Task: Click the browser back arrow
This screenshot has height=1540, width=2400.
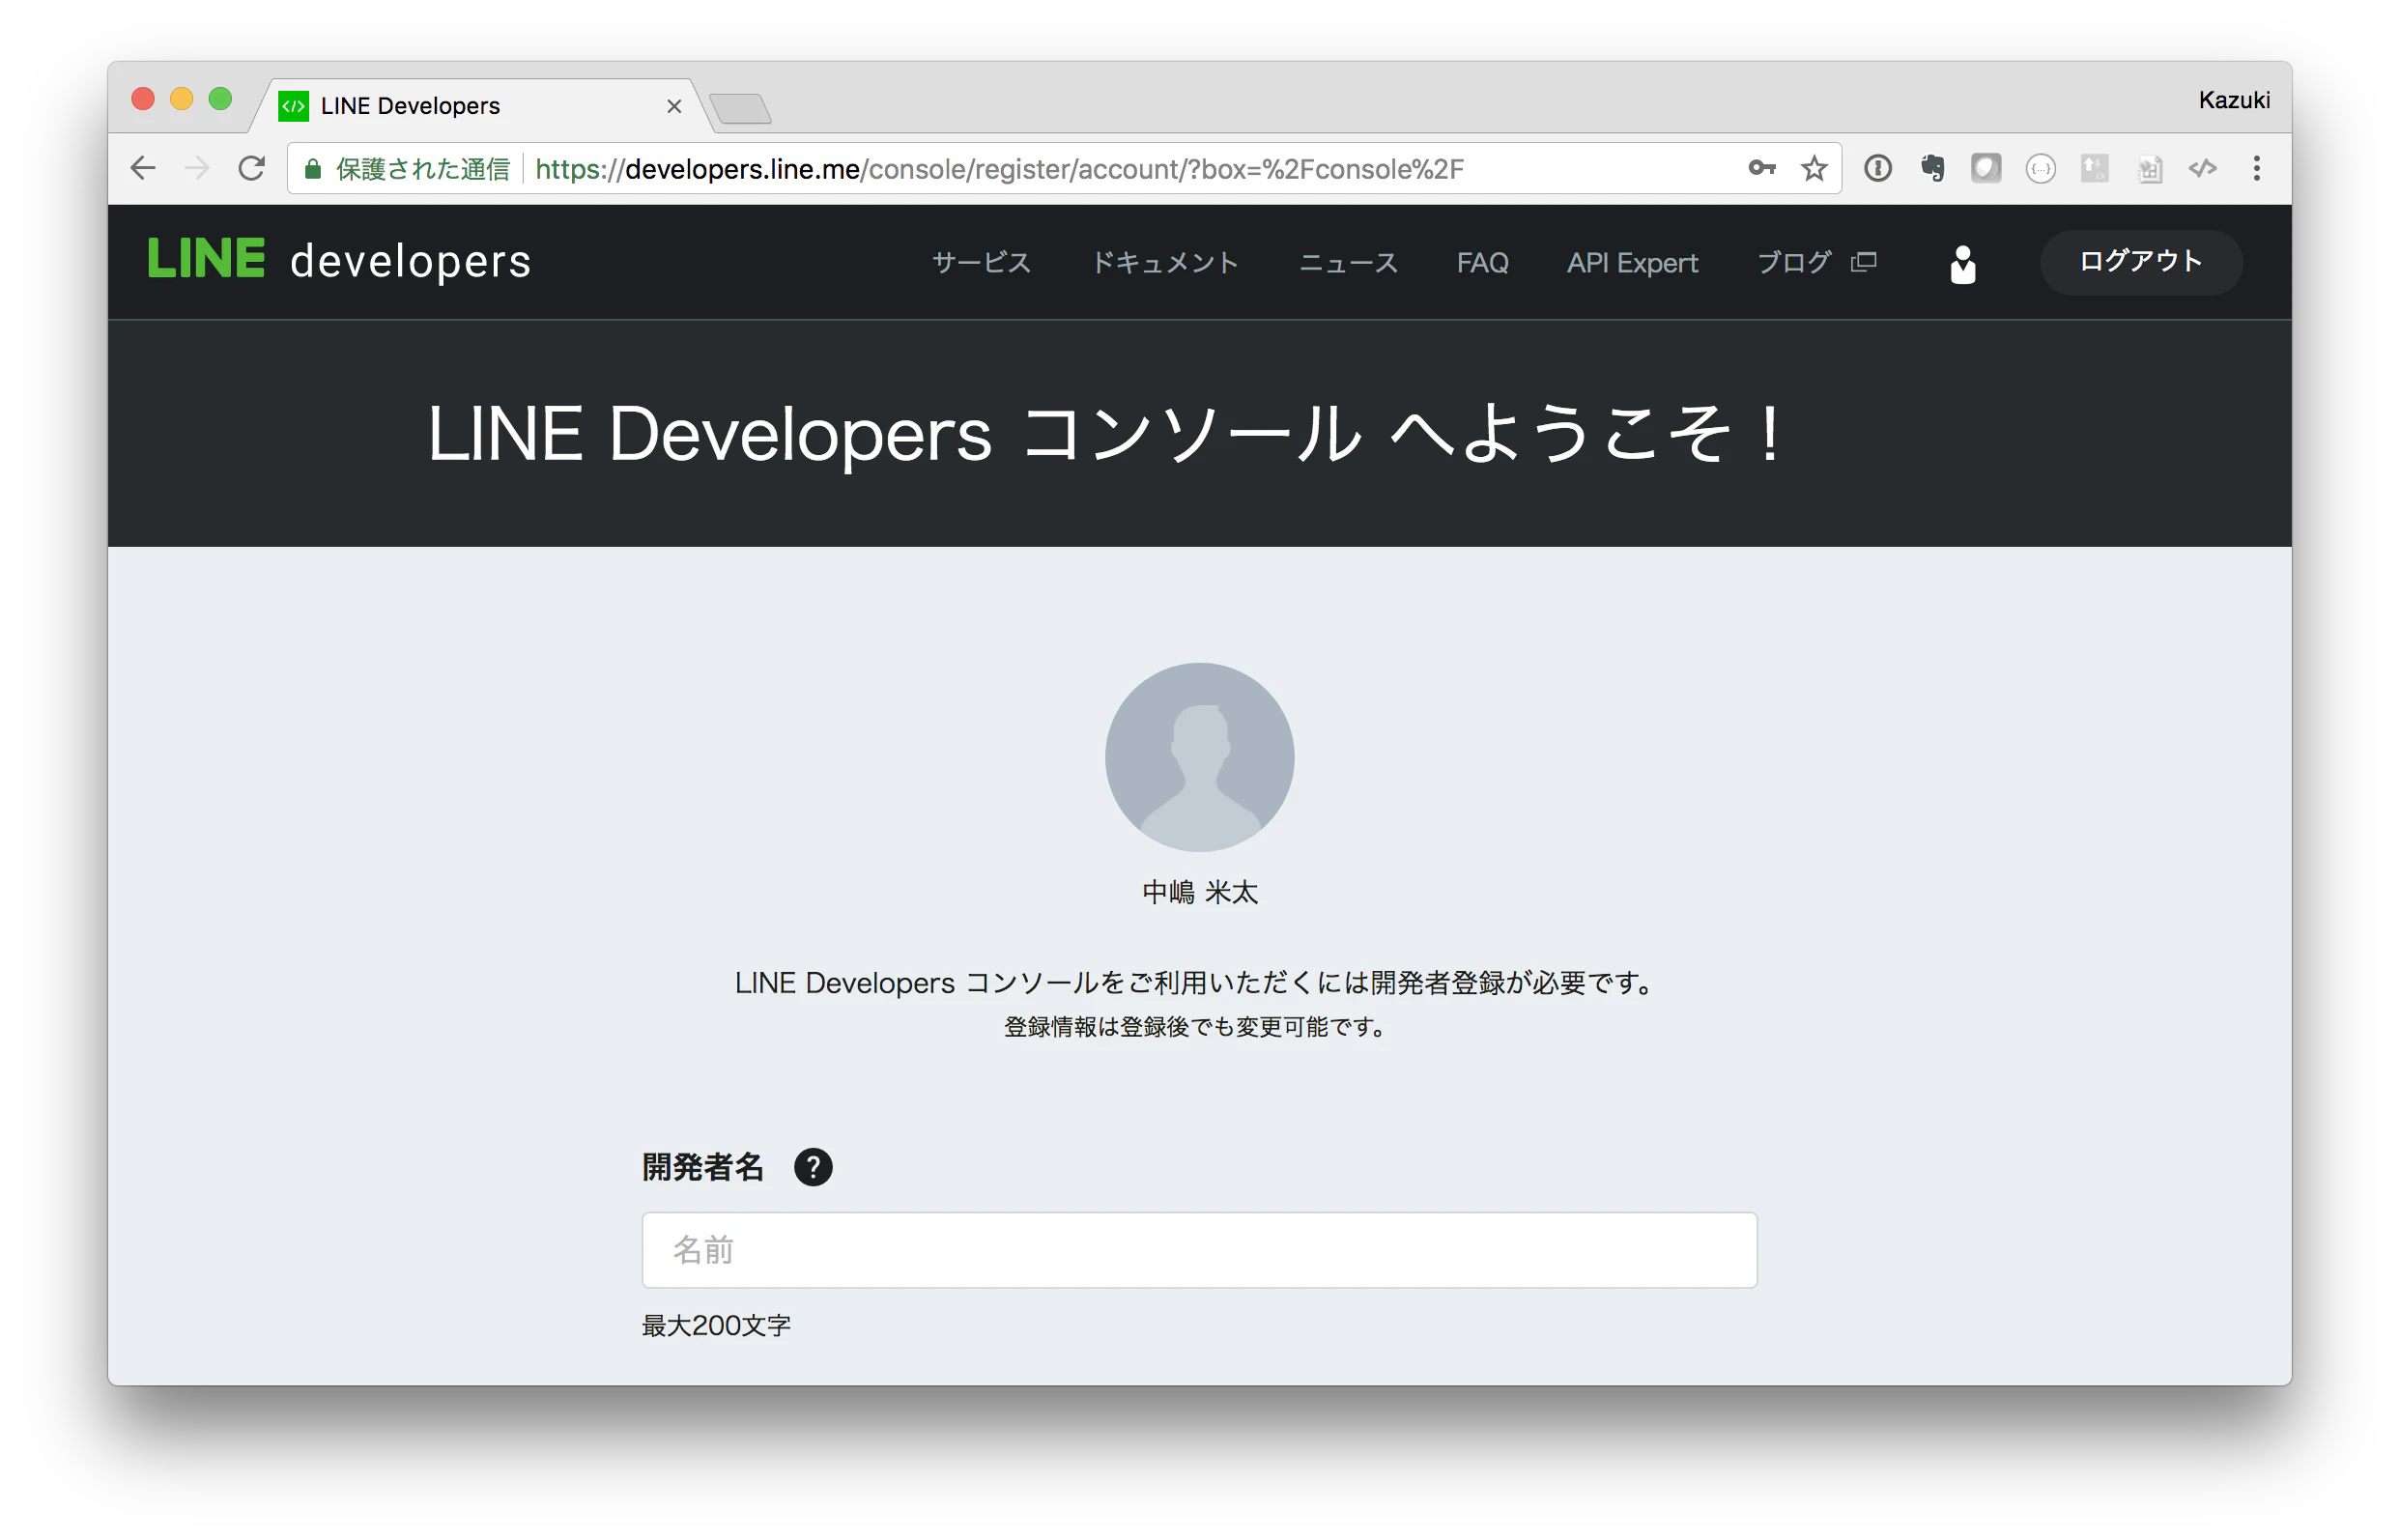Action: click(143, 168)
